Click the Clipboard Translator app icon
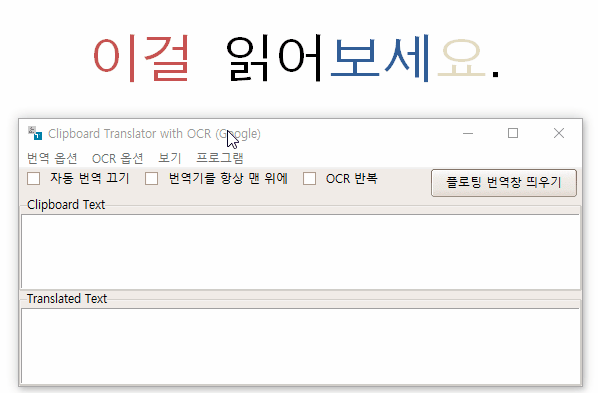This screenshot has width=598, height=393. [35, 133]
